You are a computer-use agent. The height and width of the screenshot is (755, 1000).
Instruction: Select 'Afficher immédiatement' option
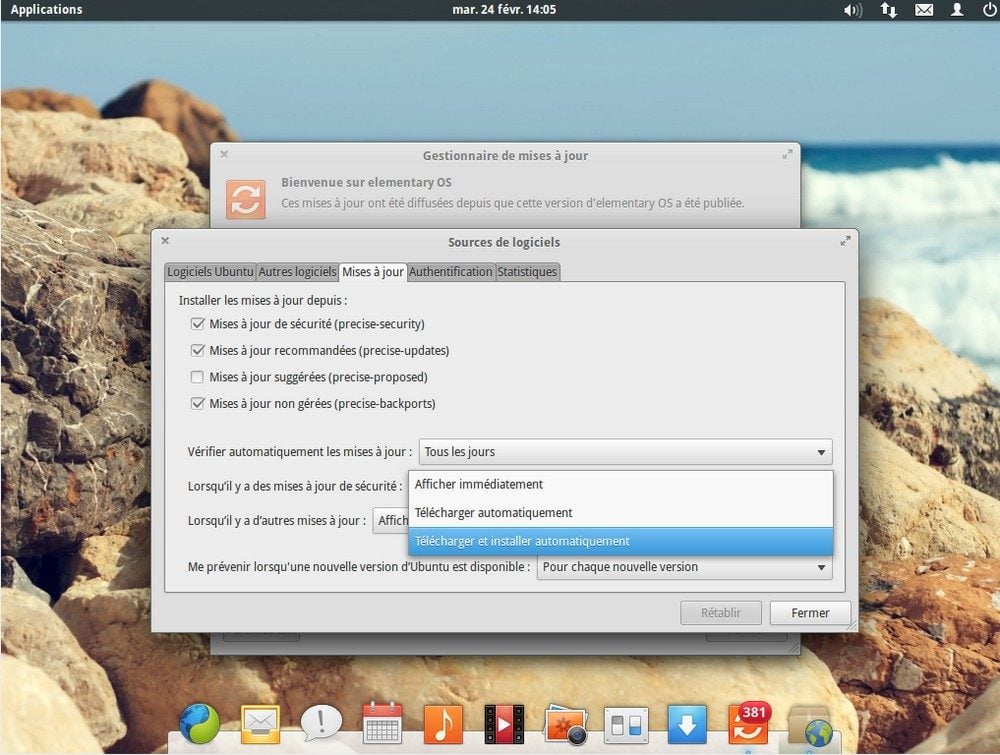pyautogui.click(x=621, y=485)
